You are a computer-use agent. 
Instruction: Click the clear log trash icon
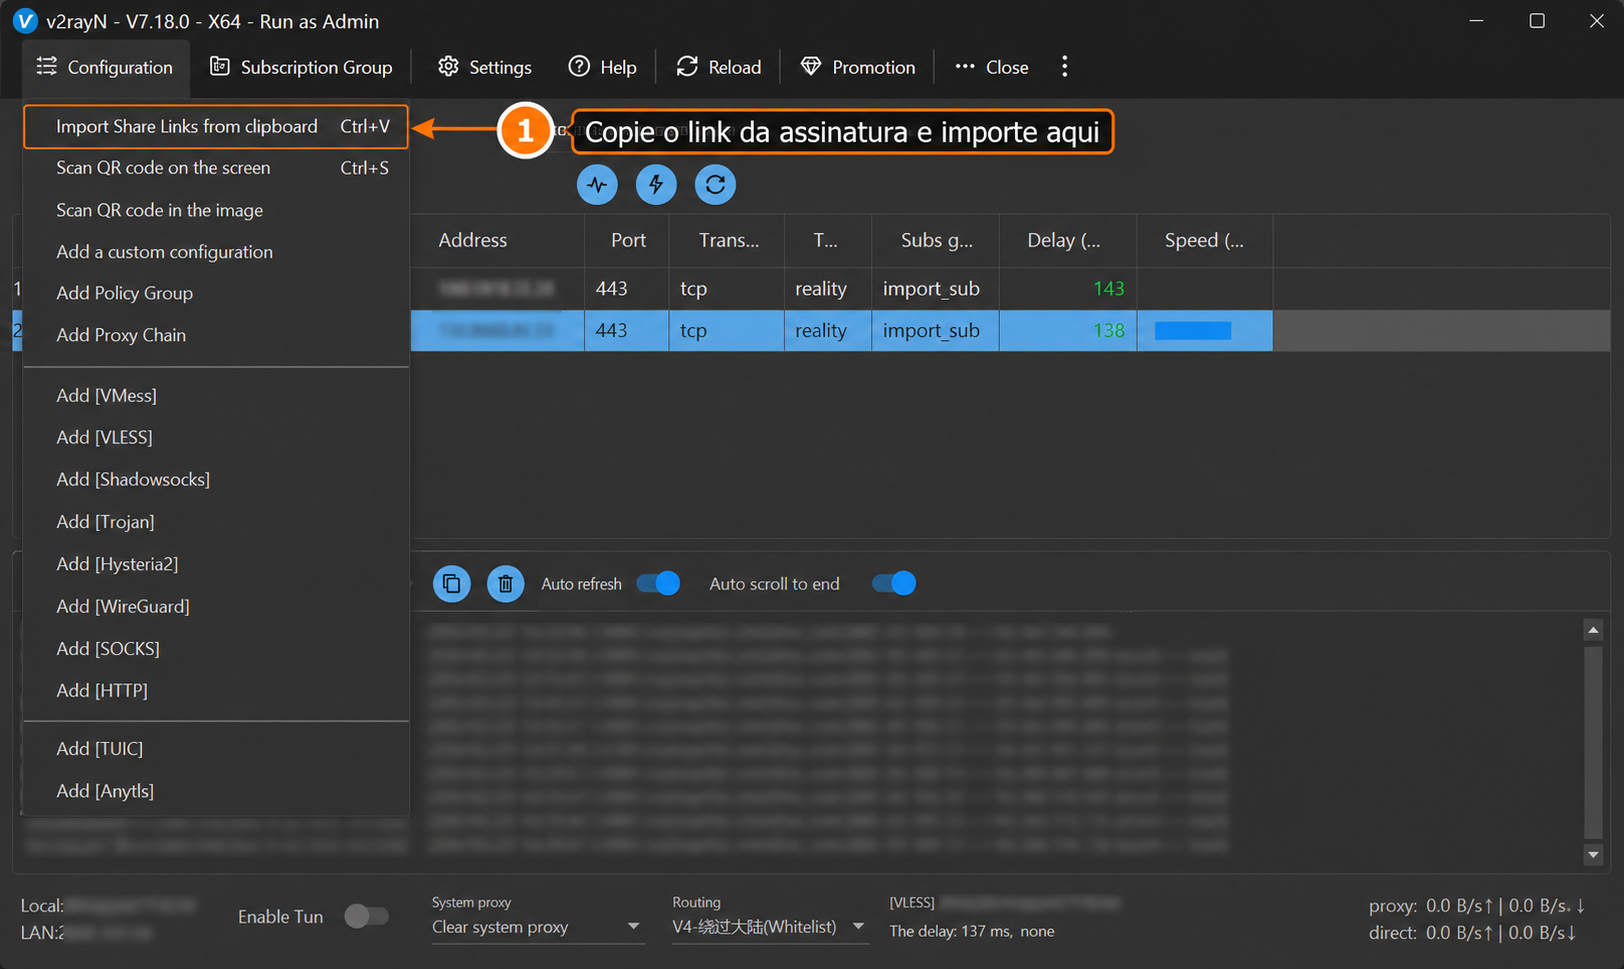tap(505, 583)
